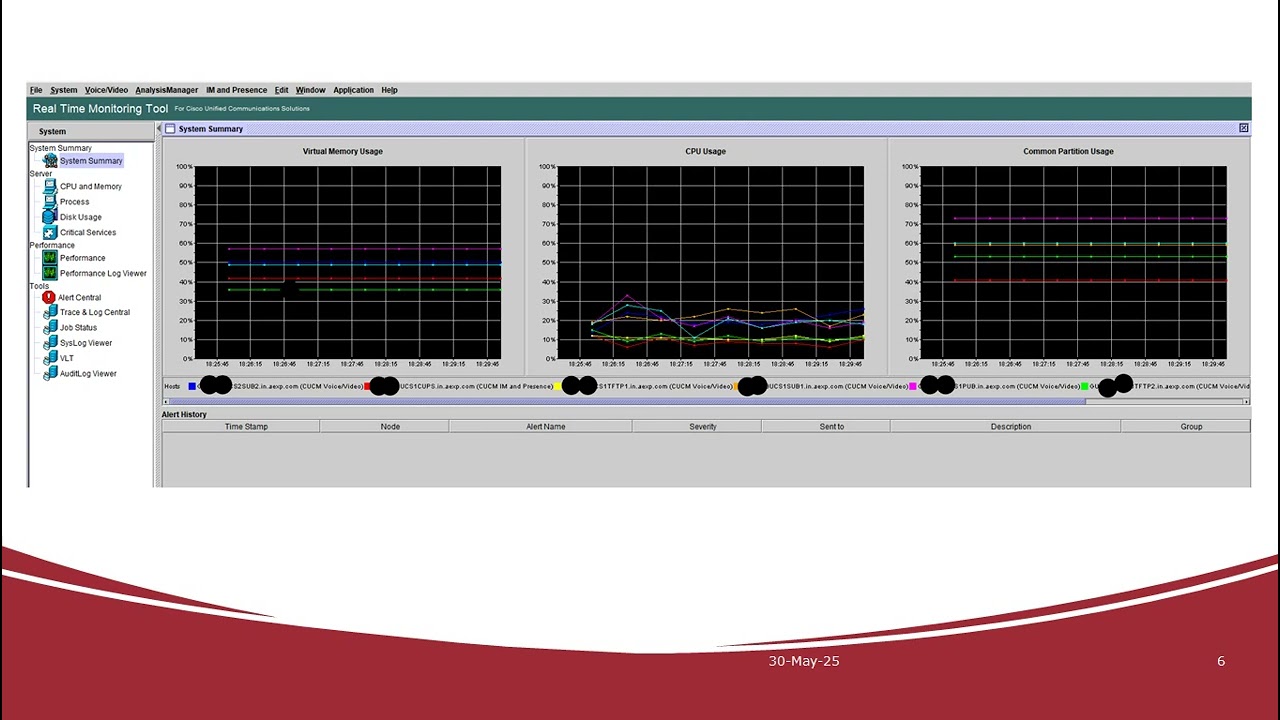Click the magenta S1PUB host legend swatch
1280x720 pixels.
pos(912,386)
